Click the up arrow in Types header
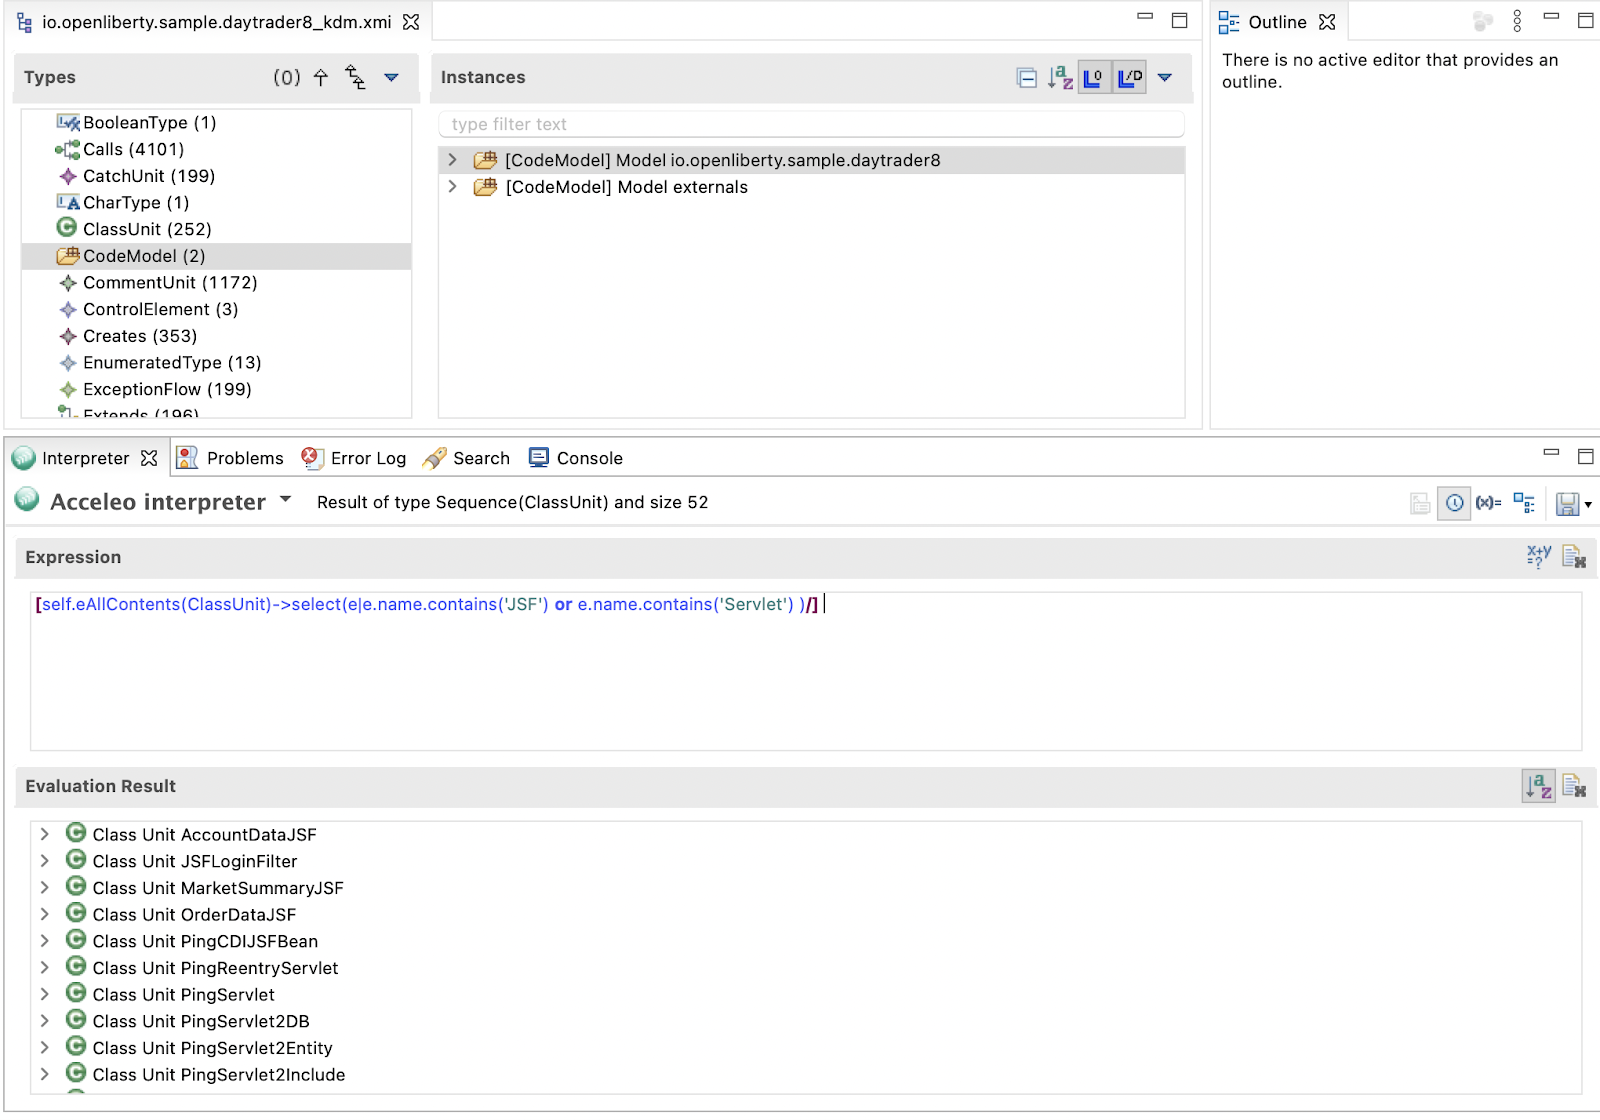Image resolution: width=1600 pixels, height=1120 pixels. click(321, 78)
